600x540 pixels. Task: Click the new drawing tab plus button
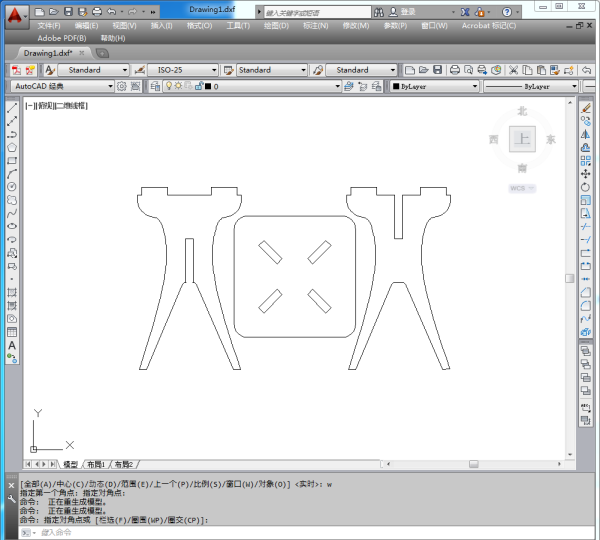point(102,53)
